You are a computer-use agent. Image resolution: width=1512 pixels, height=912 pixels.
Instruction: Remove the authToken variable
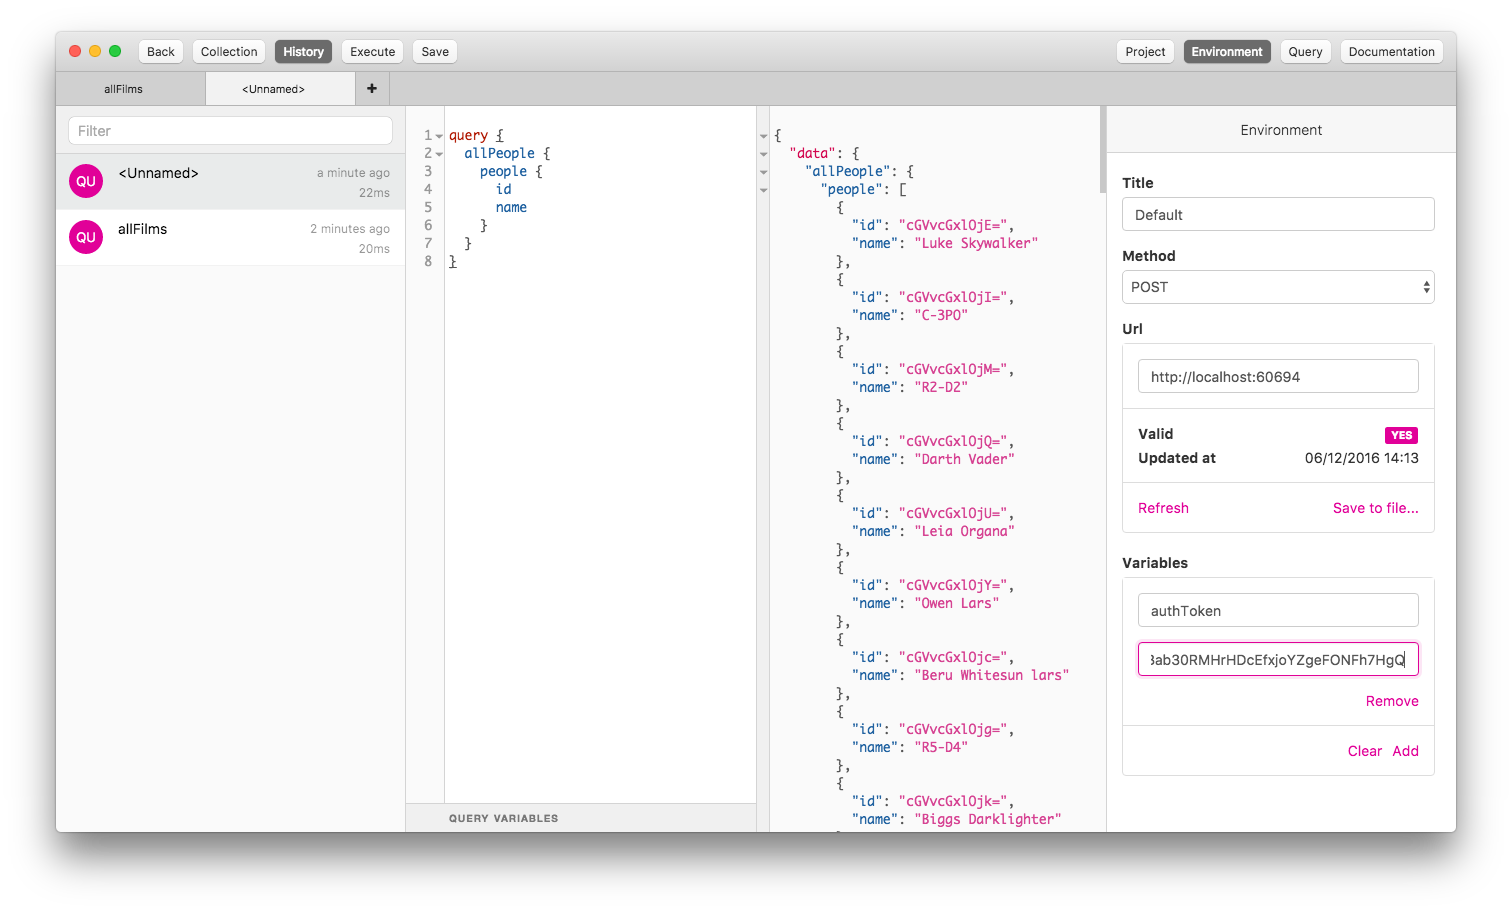point(1391,701)
